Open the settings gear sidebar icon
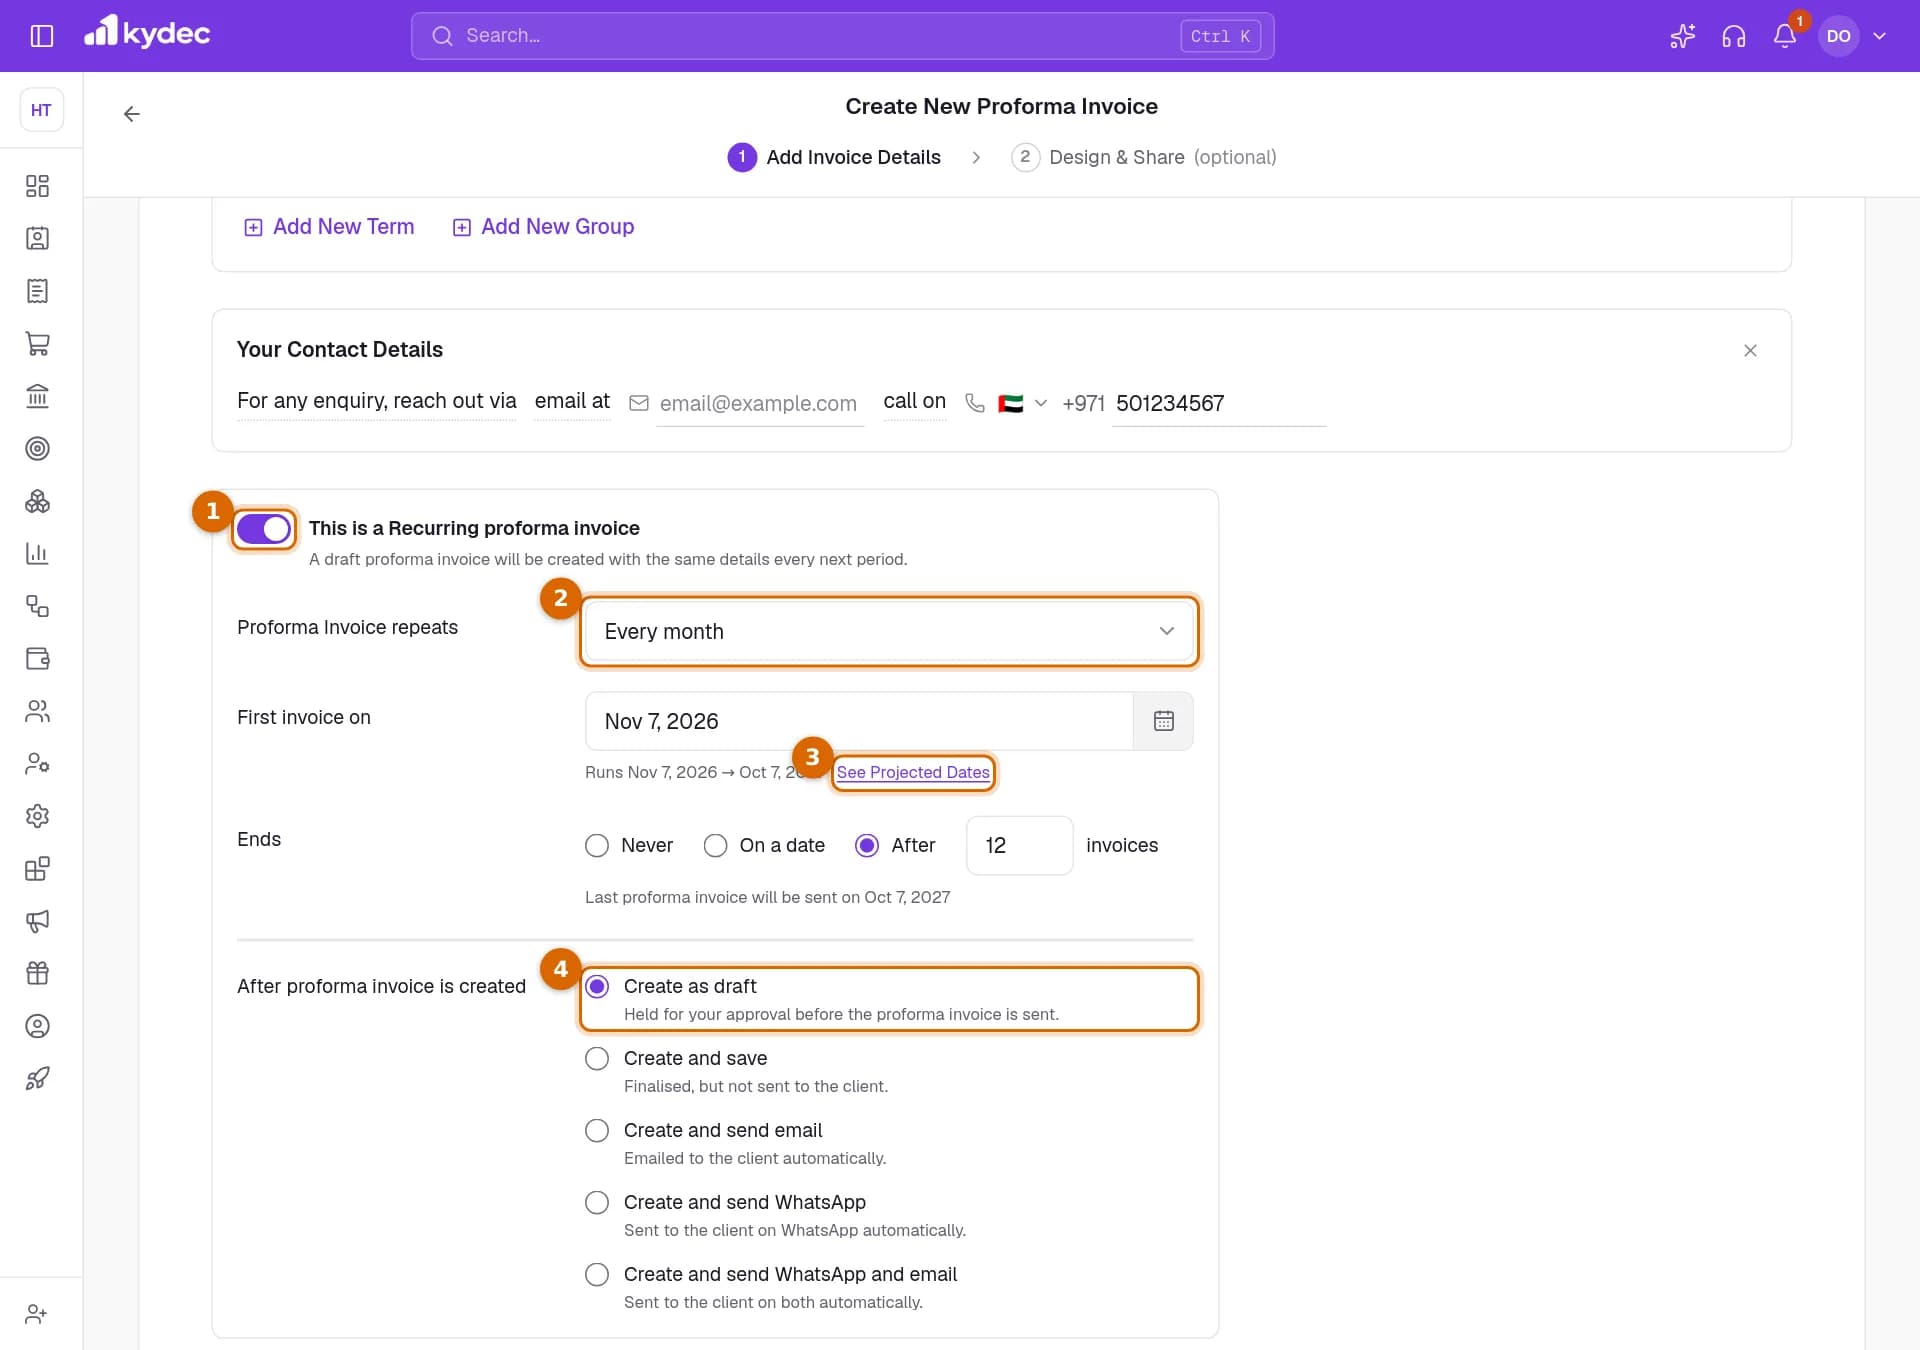The height and width of the screenshot is (1350, 1920). tap(37, 816)
